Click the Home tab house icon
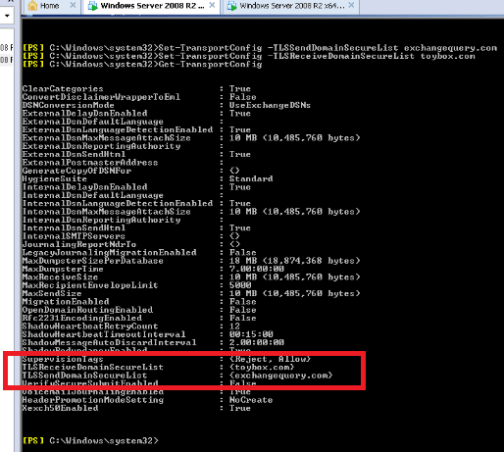504x452 pixels. click(x=32, y=5)
